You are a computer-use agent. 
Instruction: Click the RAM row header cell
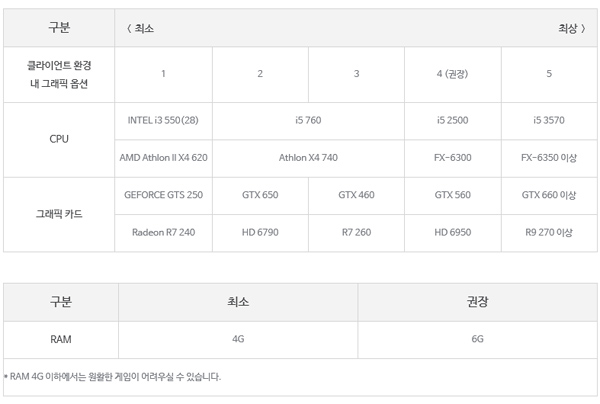pos(60,339)
